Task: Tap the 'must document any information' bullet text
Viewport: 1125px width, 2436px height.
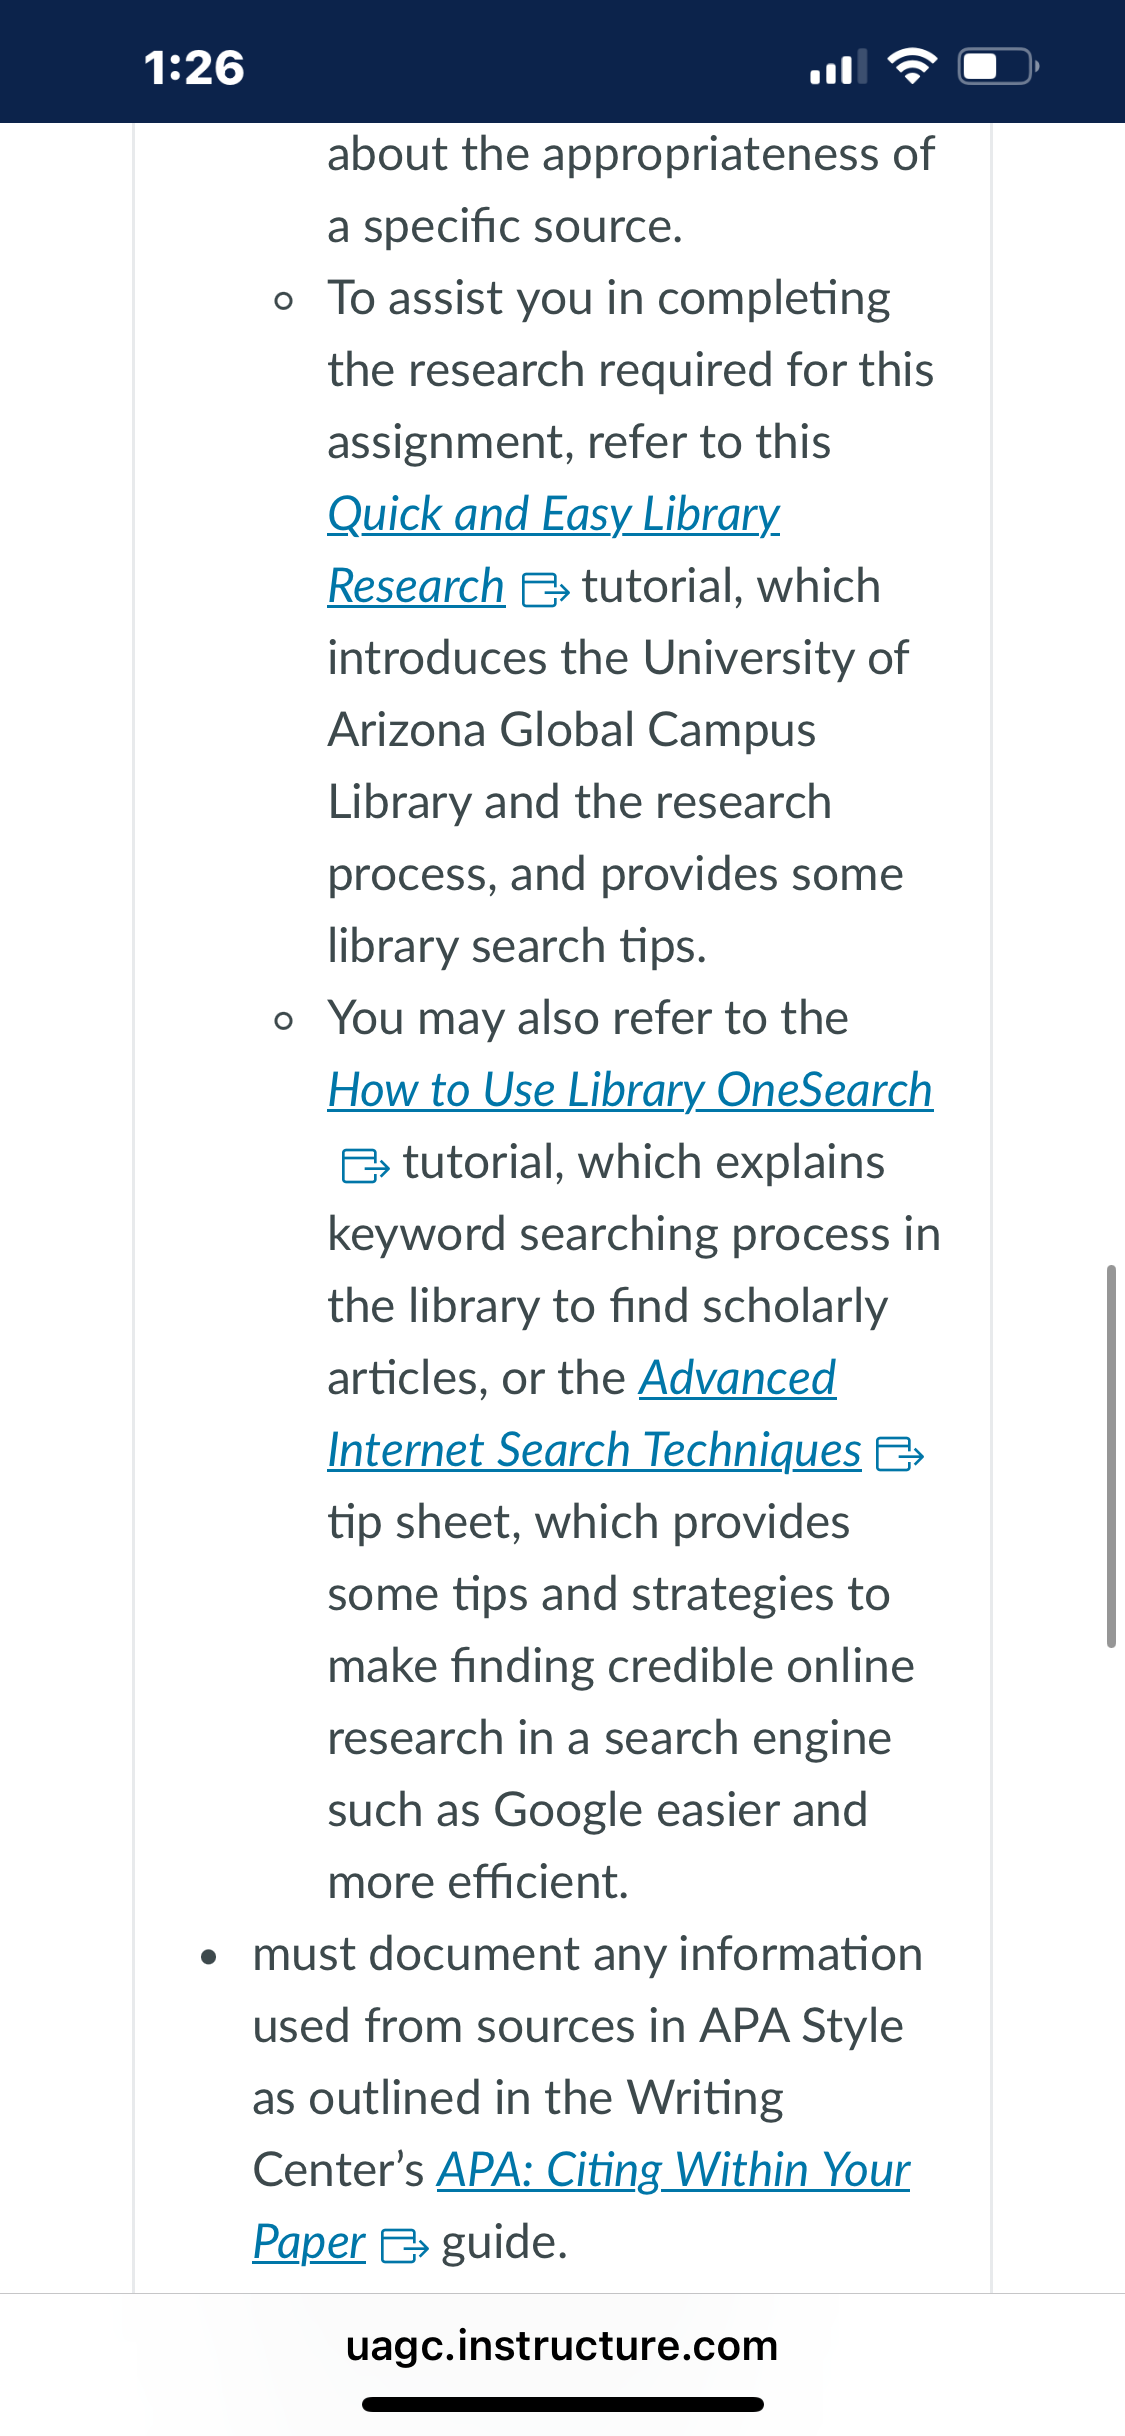Action: (587, 1955)
